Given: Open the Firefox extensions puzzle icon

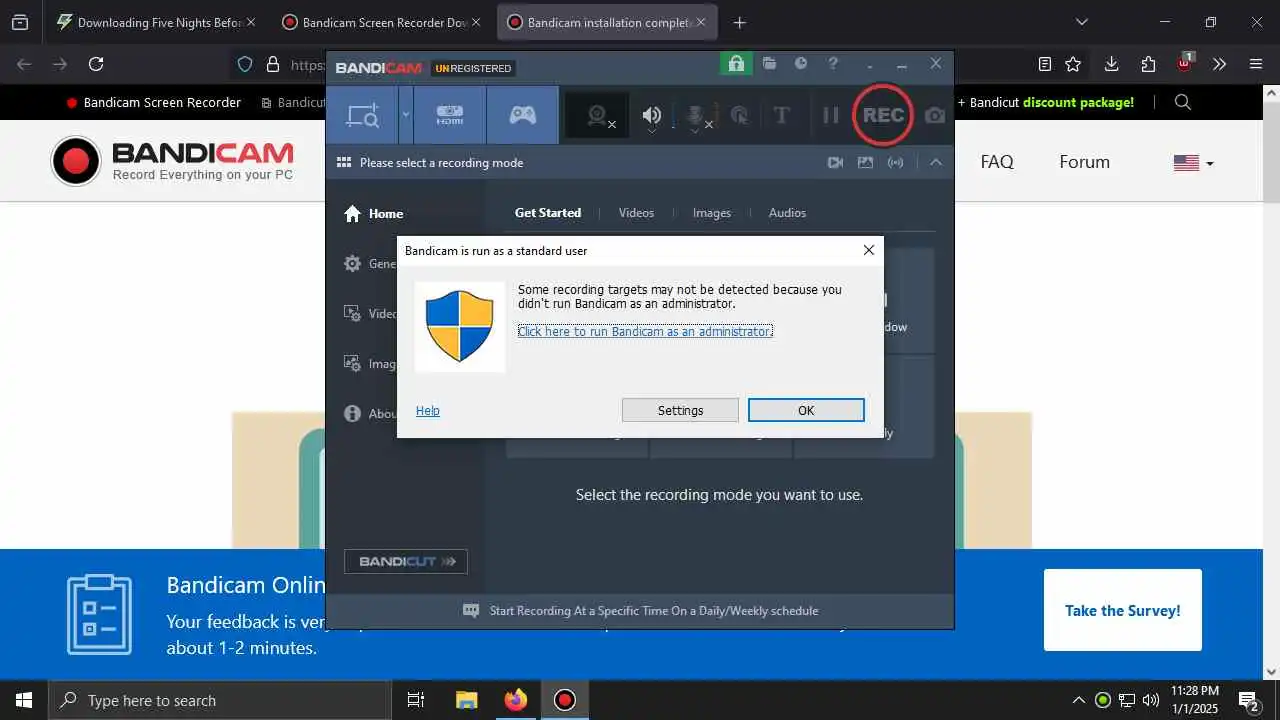Looking at the screenshot, I should (x=1148, y=64).
